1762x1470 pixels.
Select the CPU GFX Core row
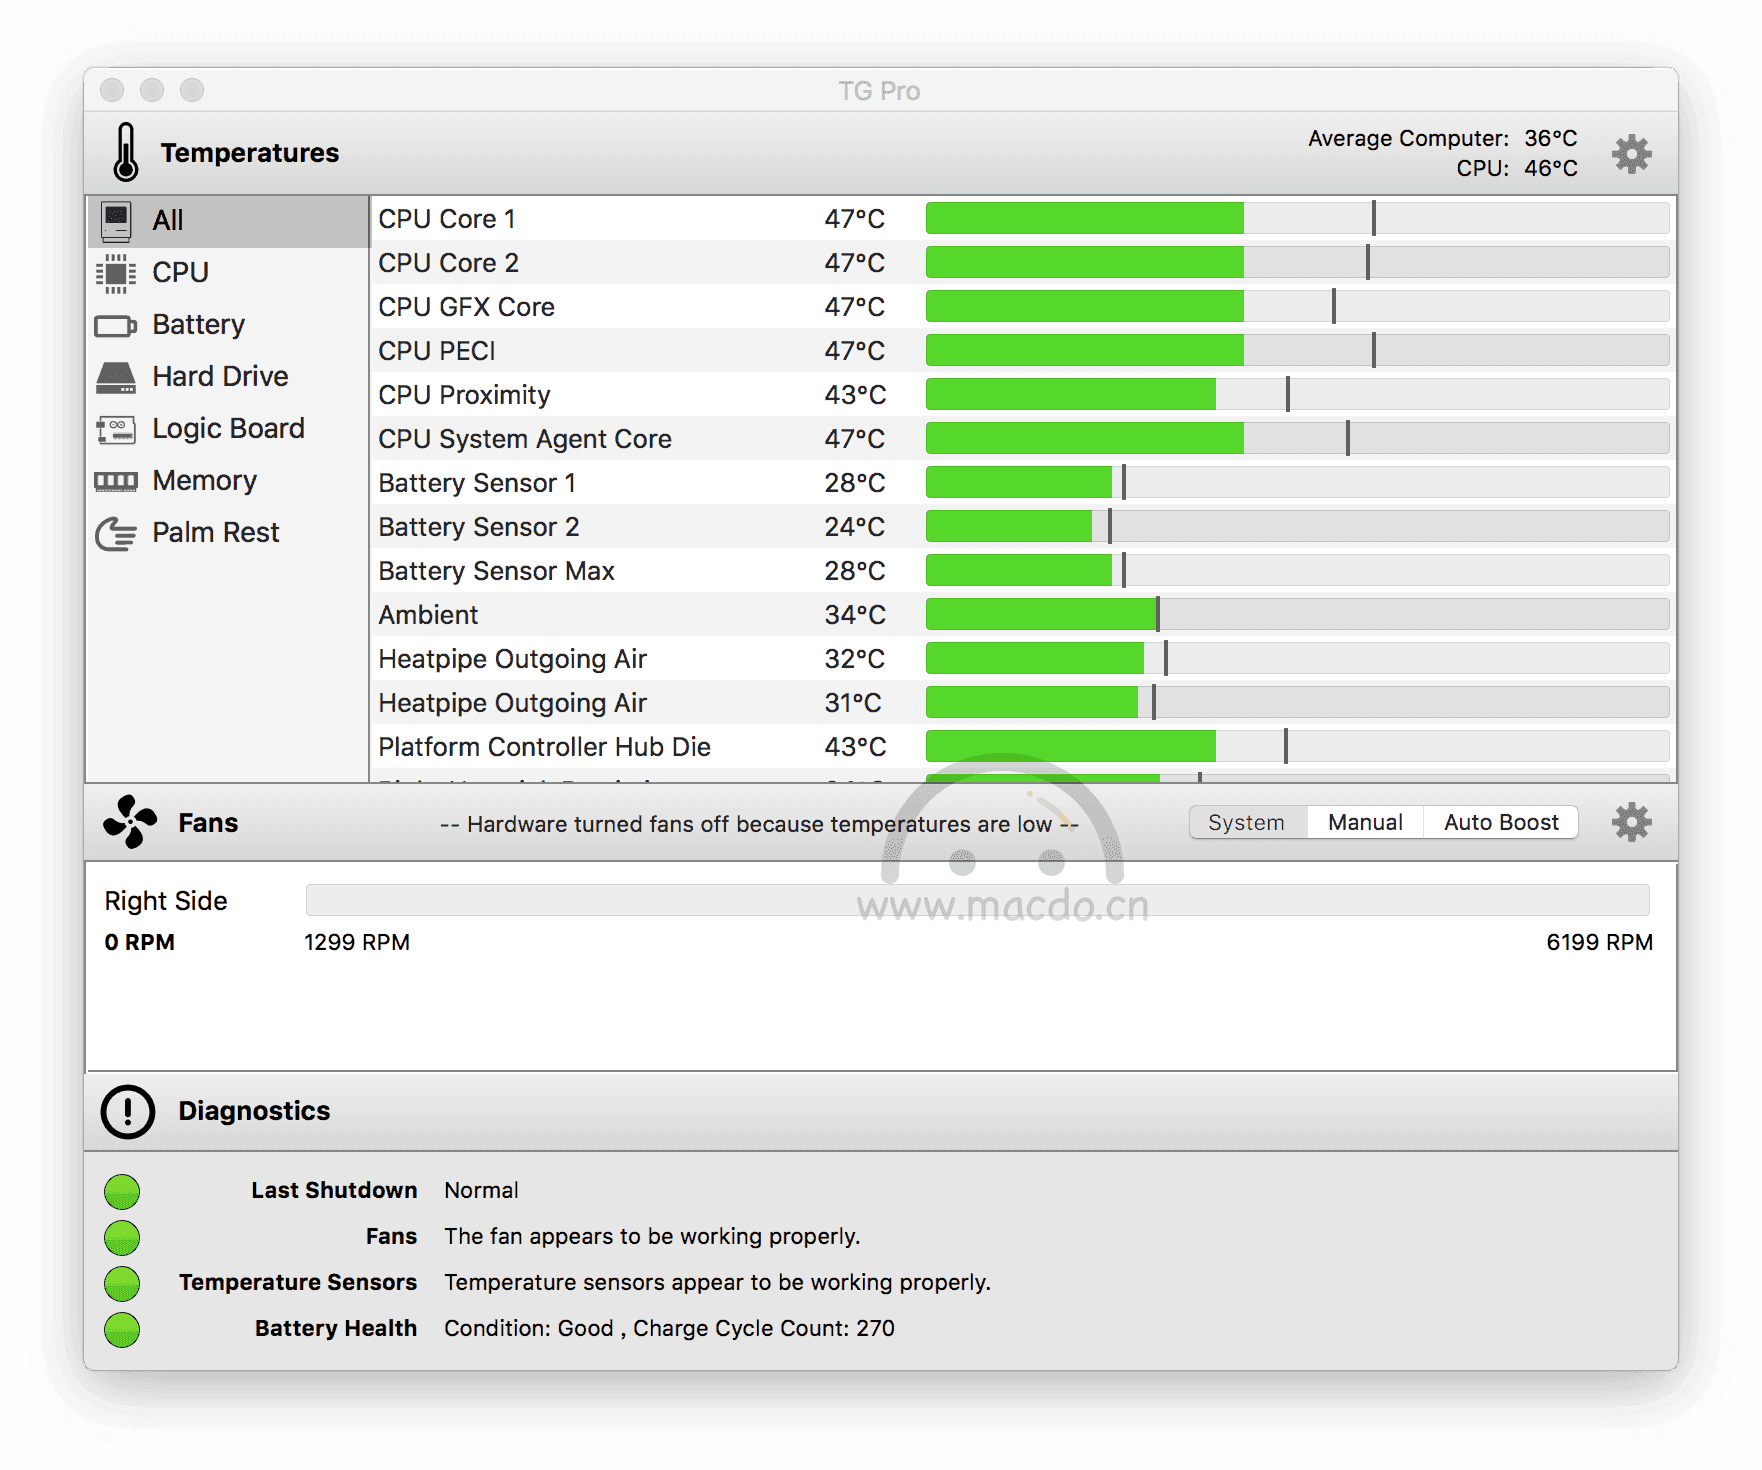(1023, 306)
